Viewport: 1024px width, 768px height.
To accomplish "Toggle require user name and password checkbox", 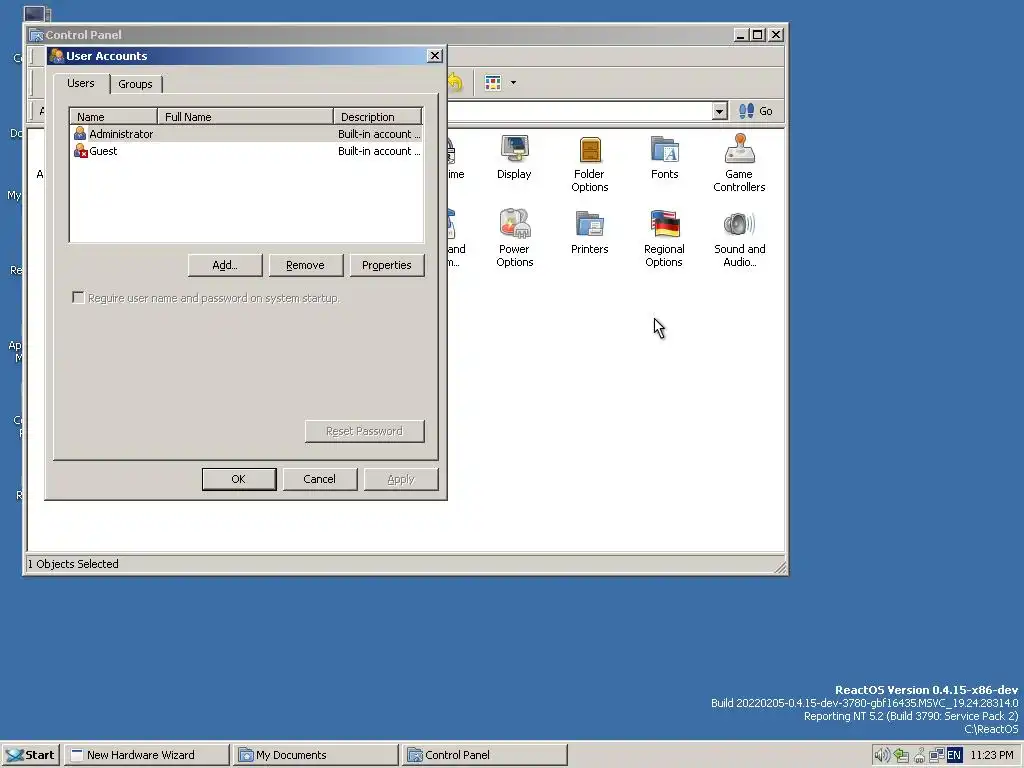I will click(78, 298).
